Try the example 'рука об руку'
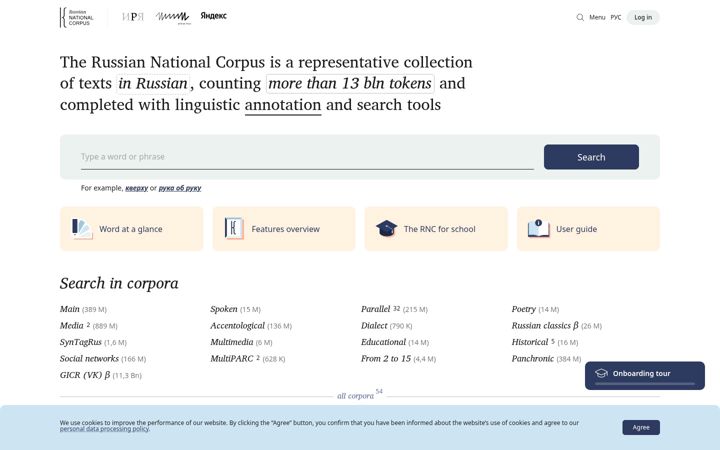This screenshot has height=450, width=720. point(180,188)
